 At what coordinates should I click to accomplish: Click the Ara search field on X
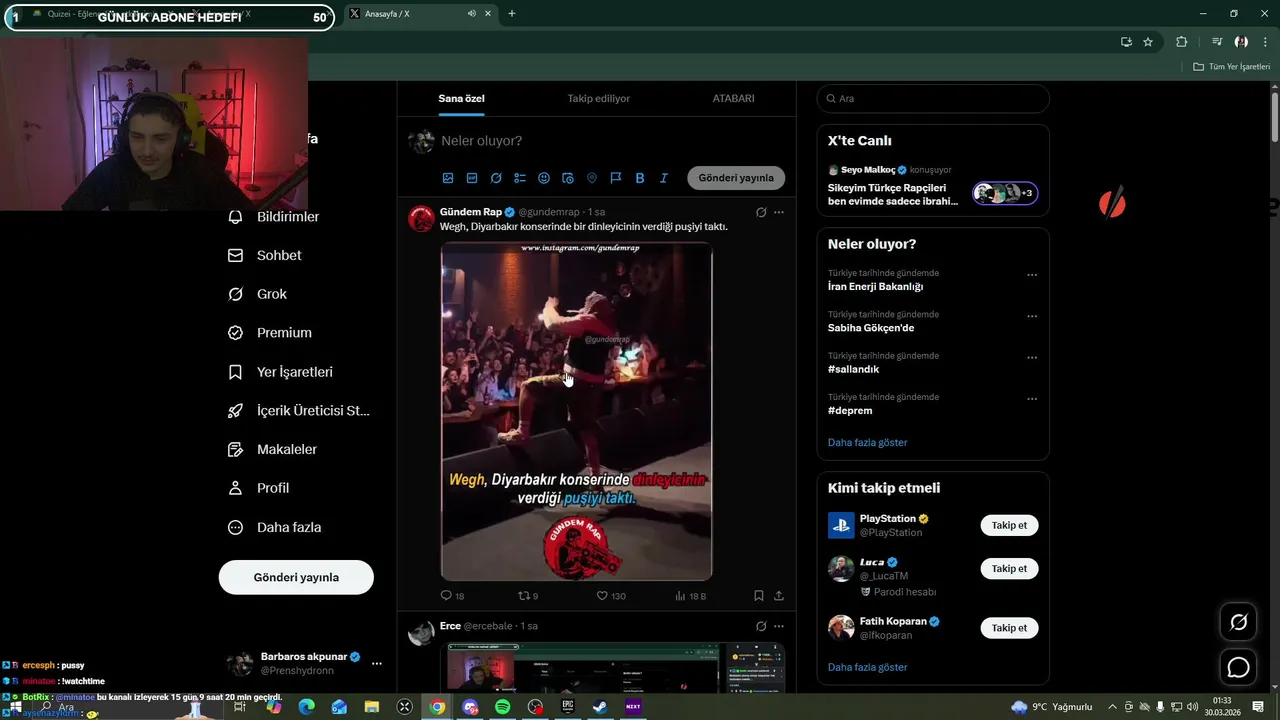click(933, 98)
